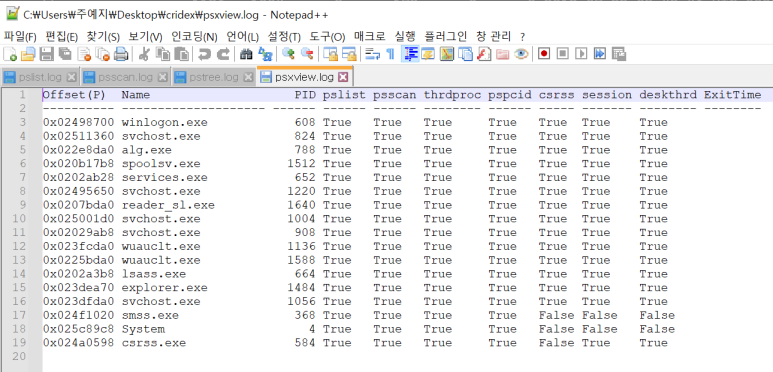The image size is (773, 372).
Task: Click the Close All documents toolbar icon
Action: (x=103, y=54)
